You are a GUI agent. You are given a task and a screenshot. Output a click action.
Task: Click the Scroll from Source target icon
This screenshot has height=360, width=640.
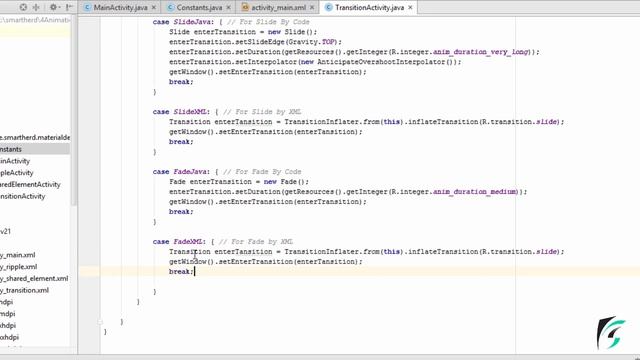(23, 7)
